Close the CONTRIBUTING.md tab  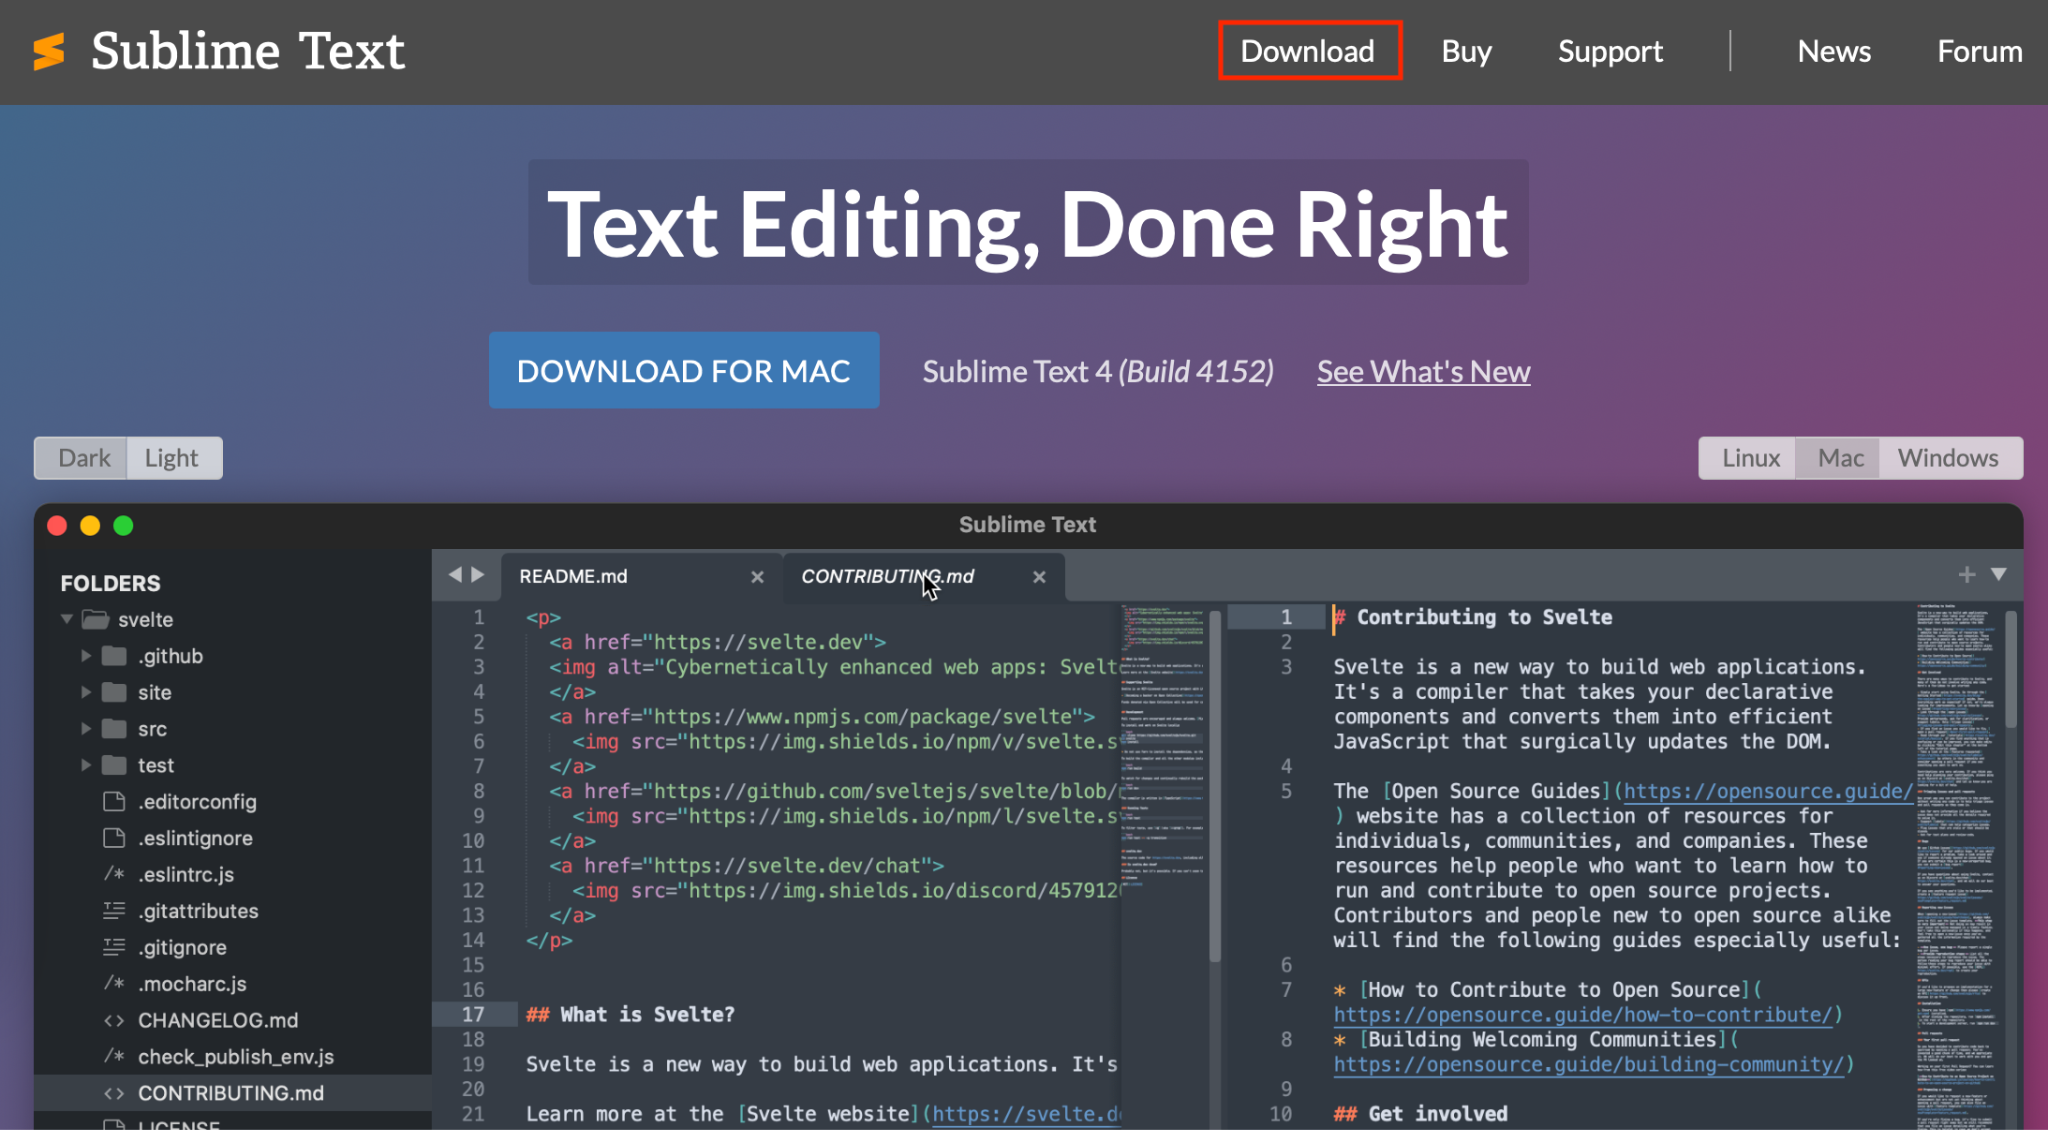(x=1039, y=577)
